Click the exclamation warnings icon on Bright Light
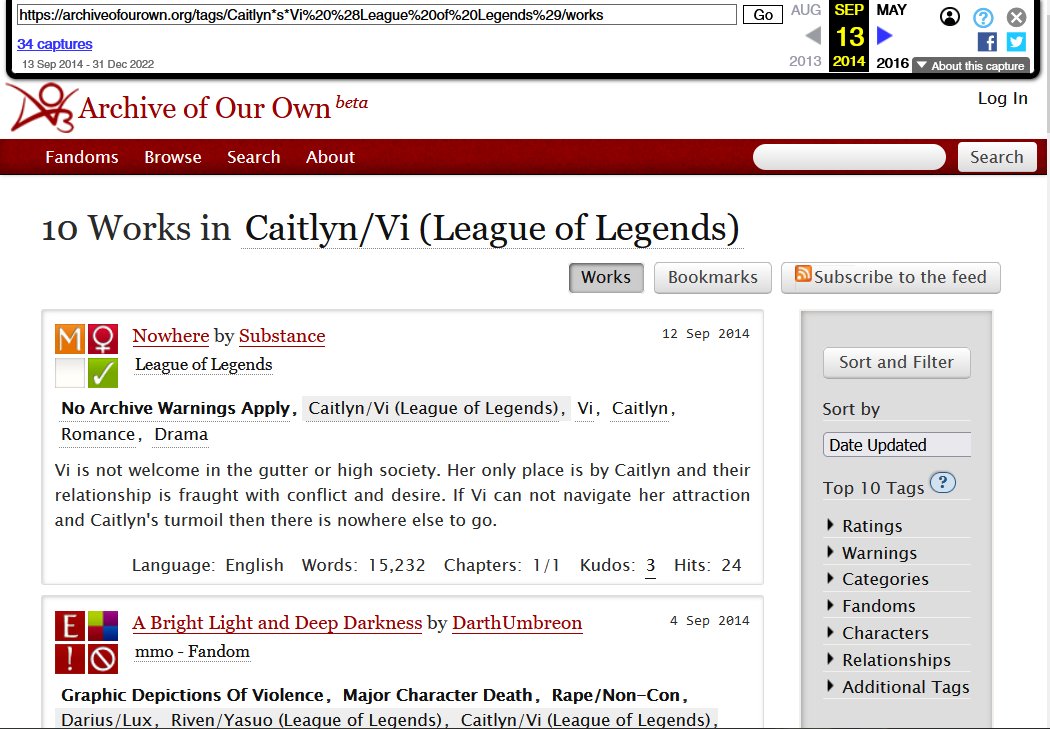This screenshot has width=1050, height=729. click(70, 659)
